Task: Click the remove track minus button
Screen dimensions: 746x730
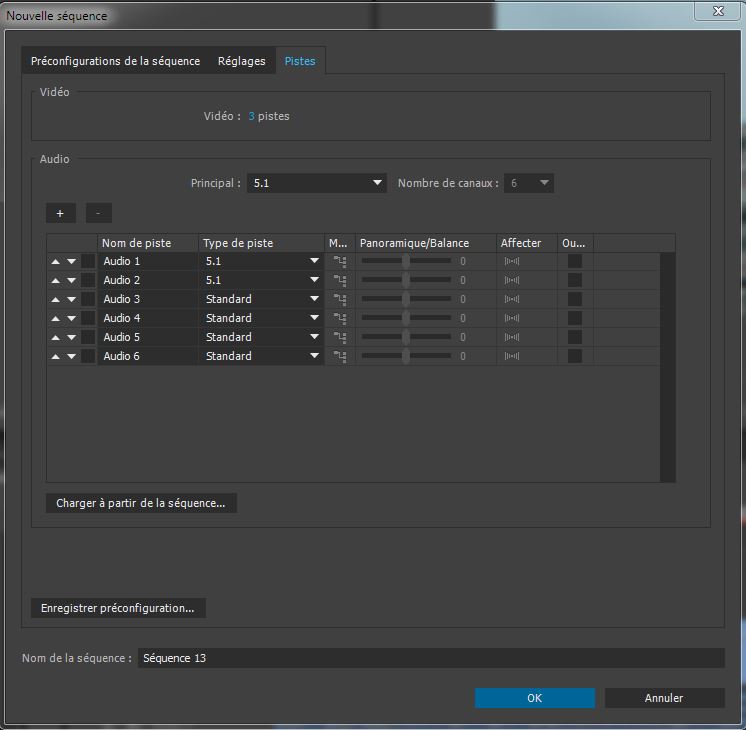Action: (98, 213)
